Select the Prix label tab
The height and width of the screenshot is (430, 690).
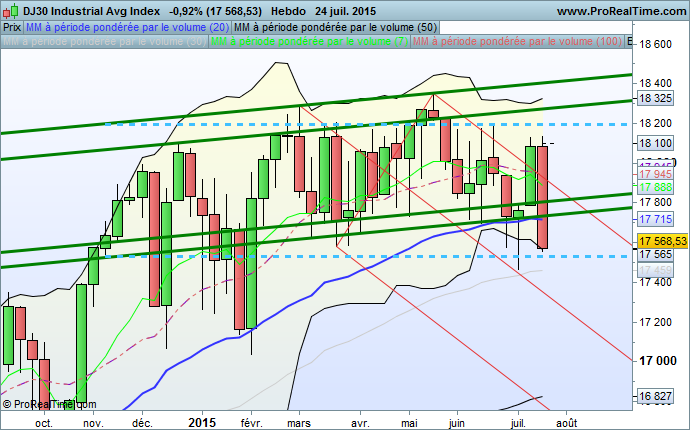tap(12, 27)
